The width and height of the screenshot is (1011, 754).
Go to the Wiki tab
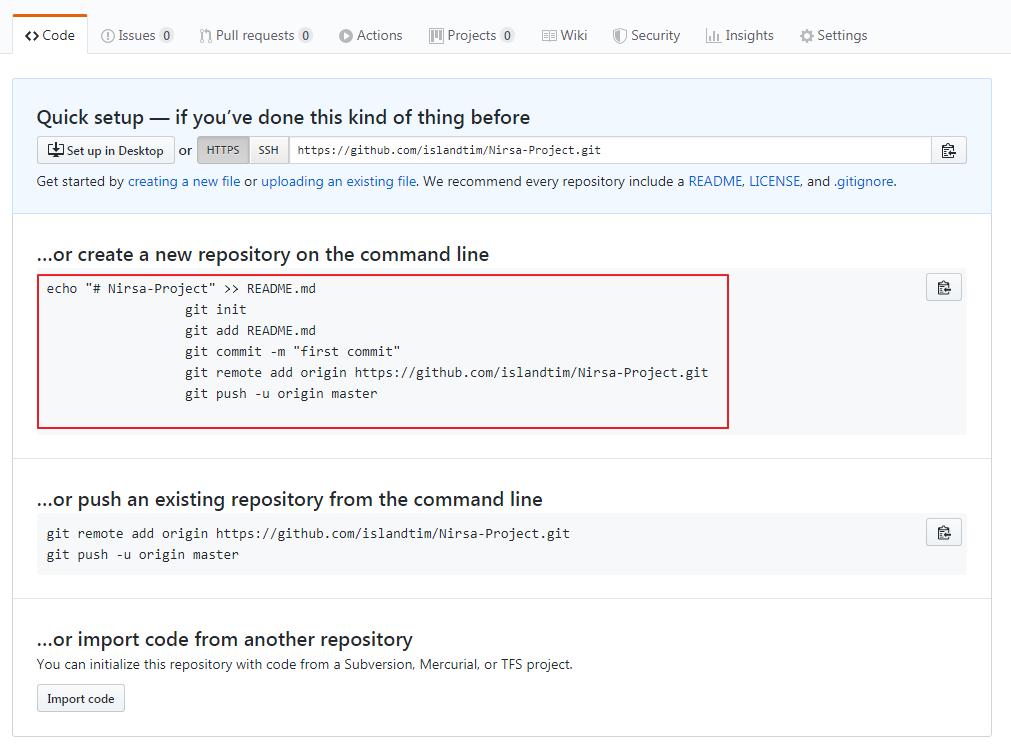[x=564, y=35]
